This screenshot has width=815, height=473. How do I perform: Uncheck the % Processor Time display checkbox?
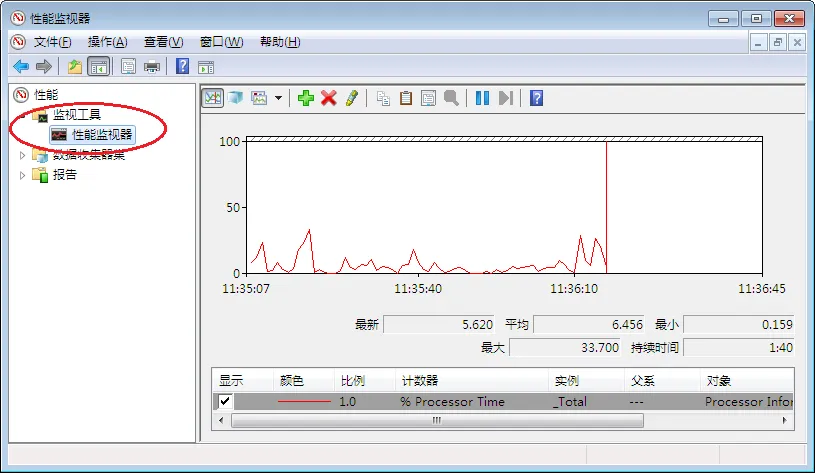(225, 401)
